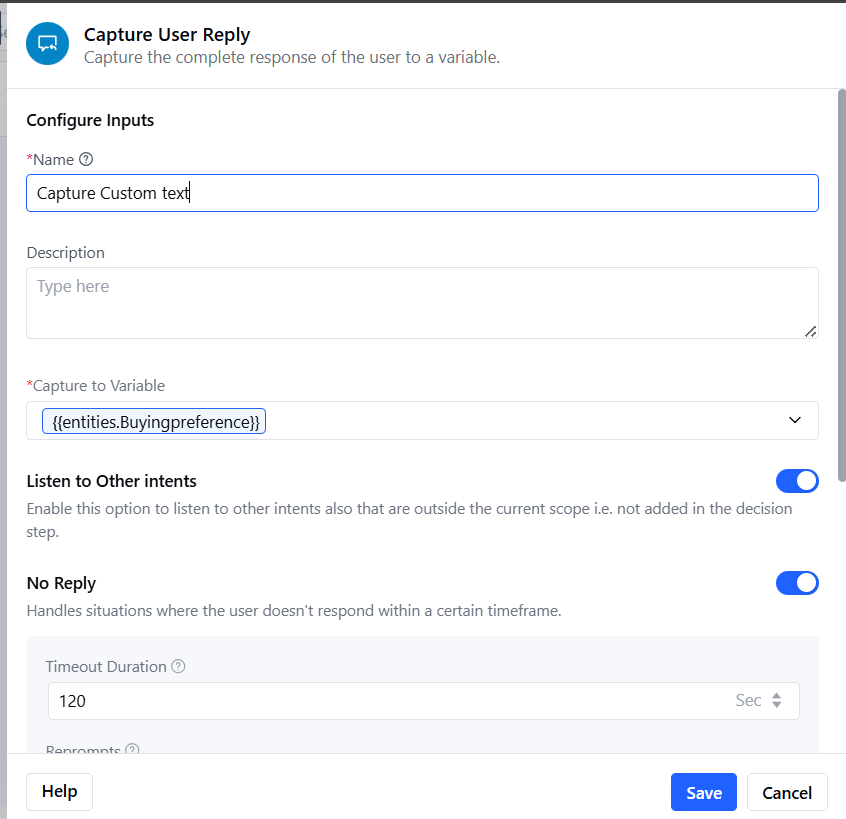Click the help icon beside Name
The image size is (846, 819).
pyautogui.click(x=86, y=159)
